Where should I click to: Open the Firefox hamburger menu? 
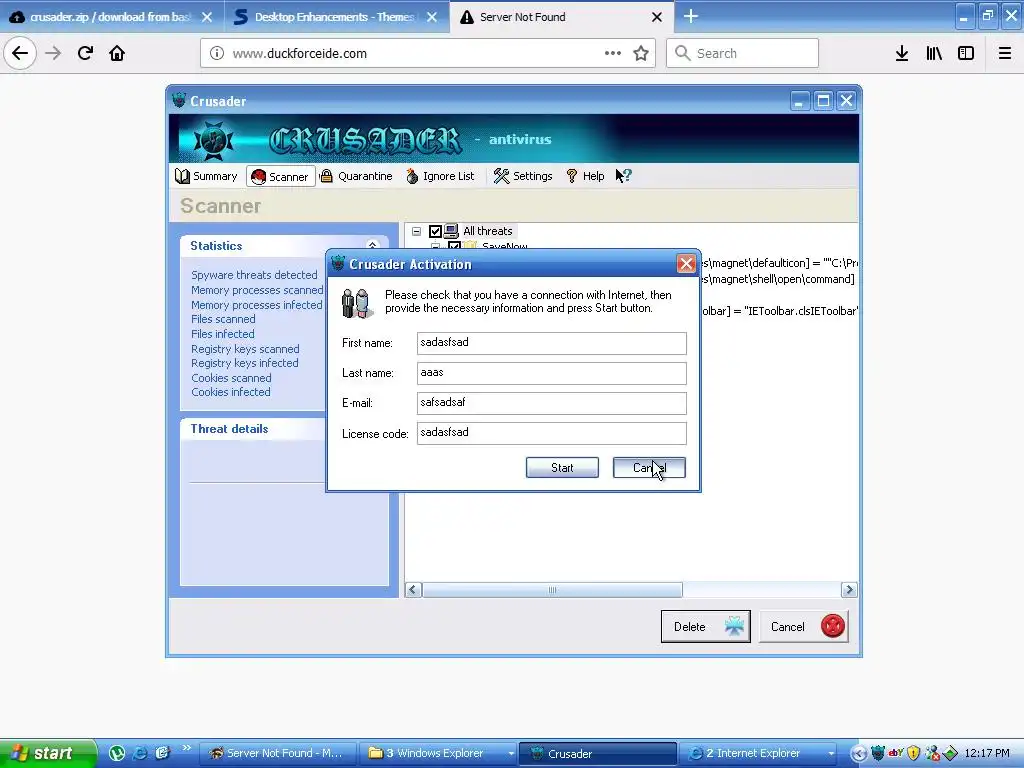[1005, 54]
